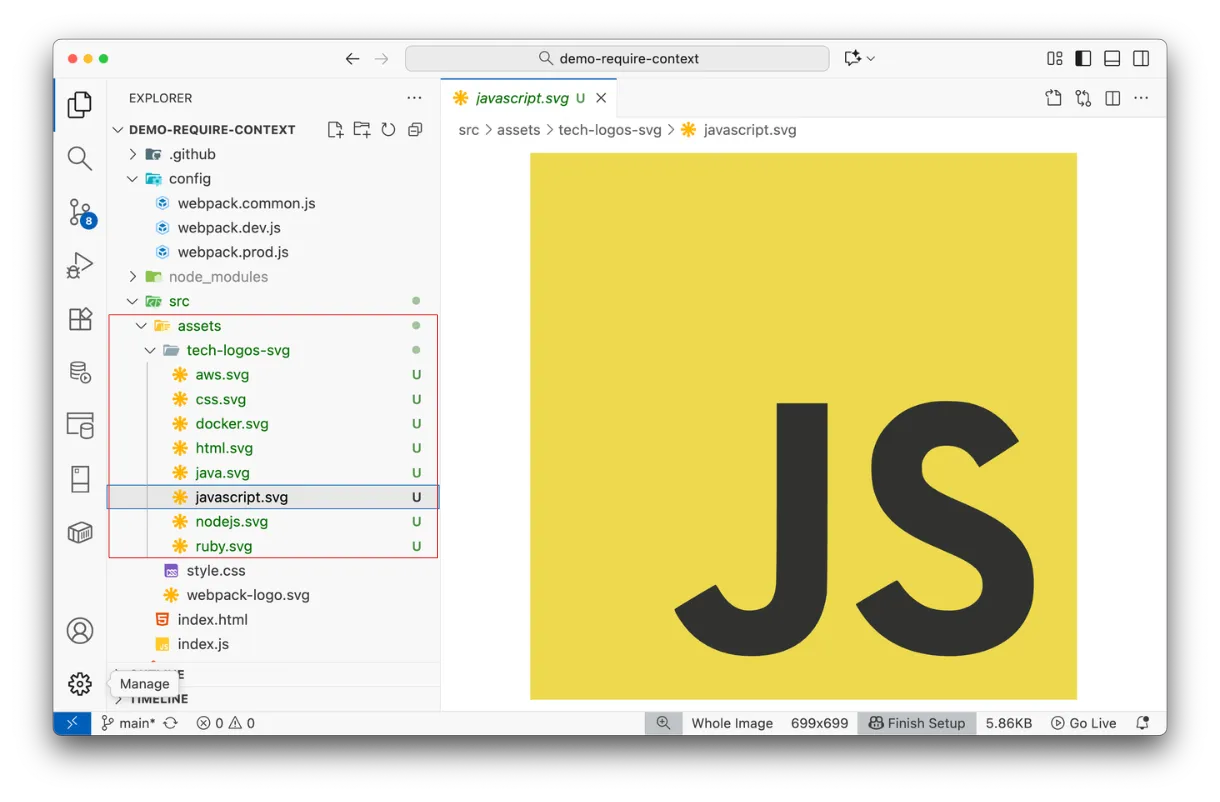Toggle the primary side bar visibility
The width and height of the screenshot is (1220, 802).
[x=1083, y=59]
